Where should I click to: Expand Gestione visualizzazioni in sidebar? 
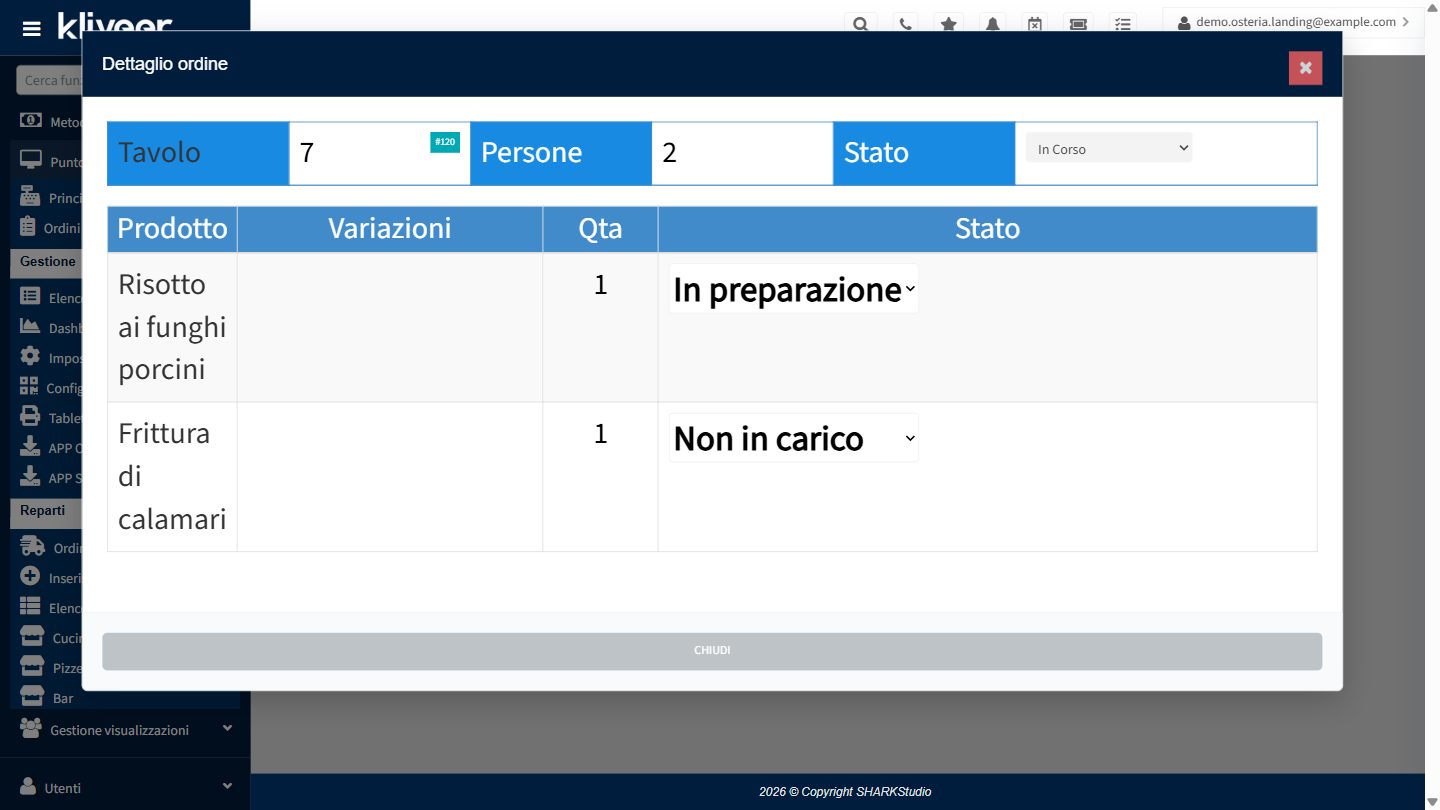tap(125, 730)
